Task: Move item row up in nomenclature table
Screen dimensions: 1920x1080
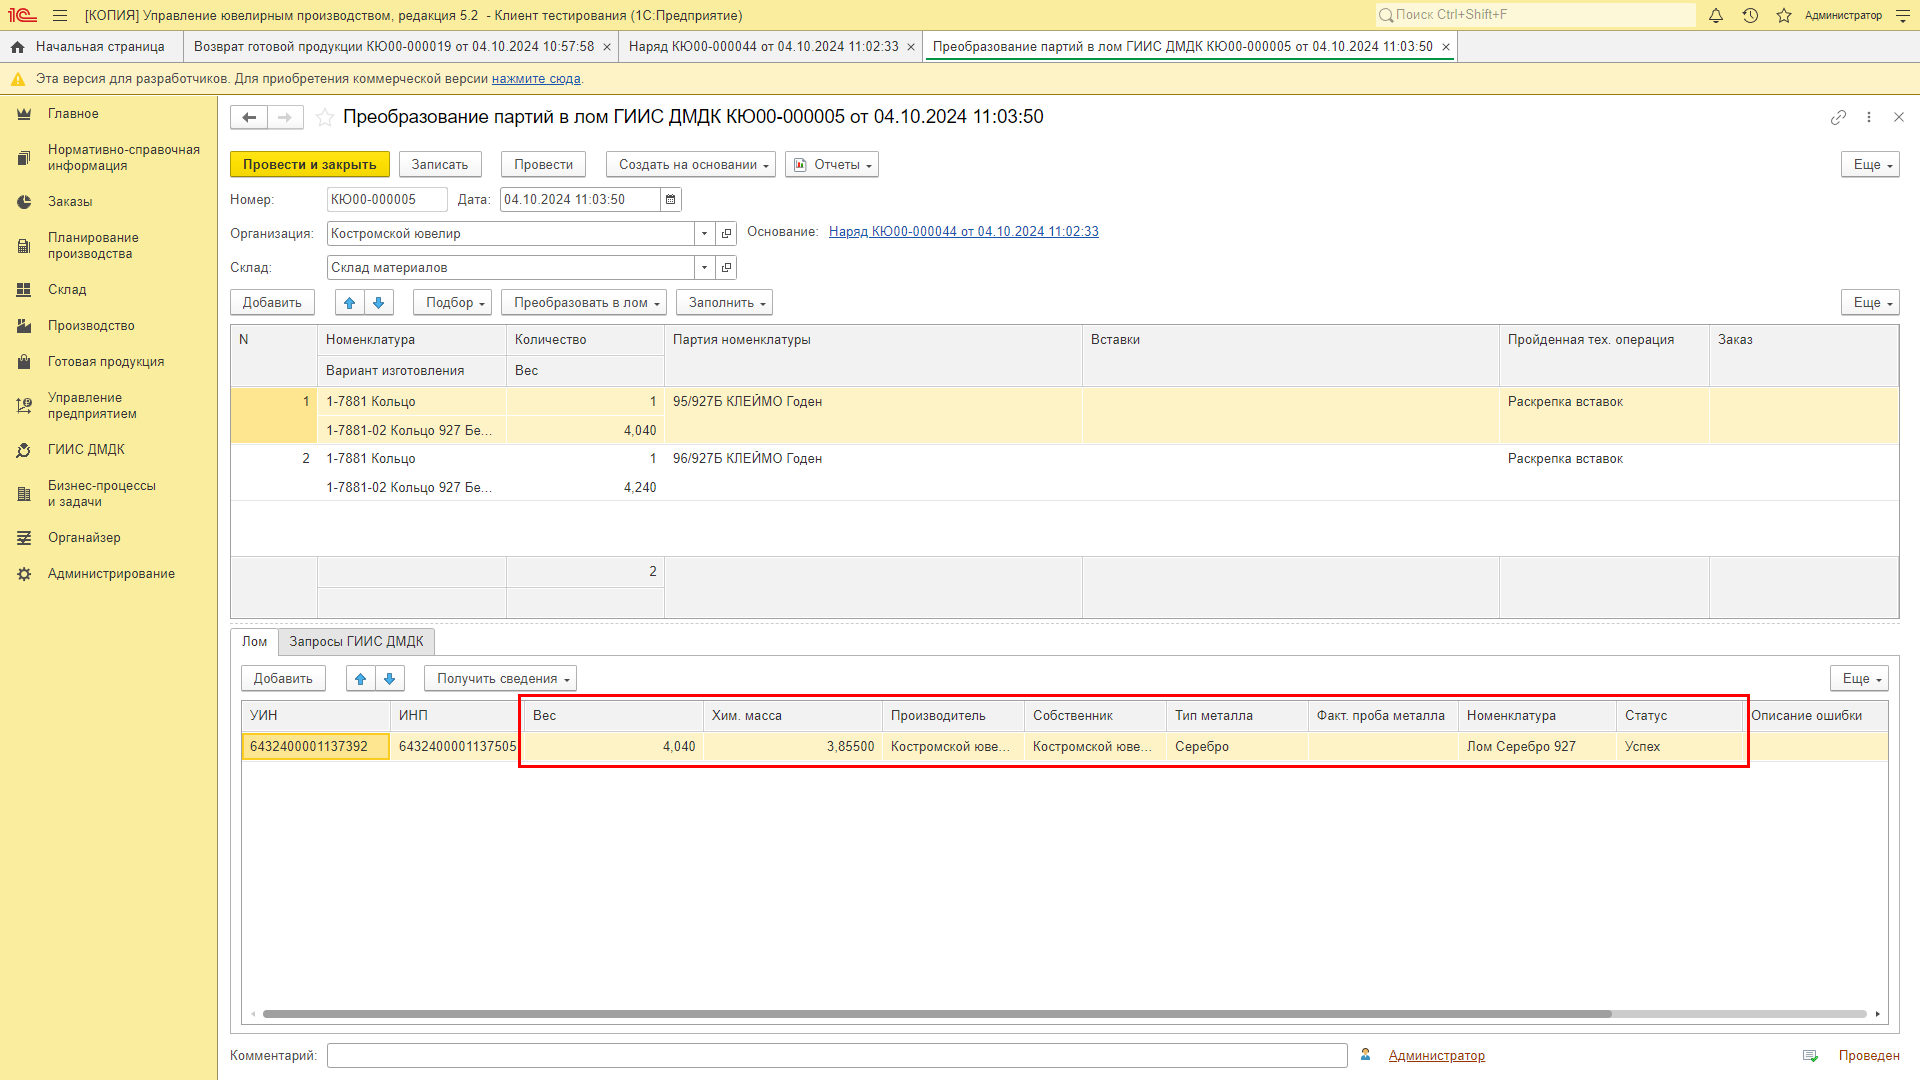Action: [349, 303]
